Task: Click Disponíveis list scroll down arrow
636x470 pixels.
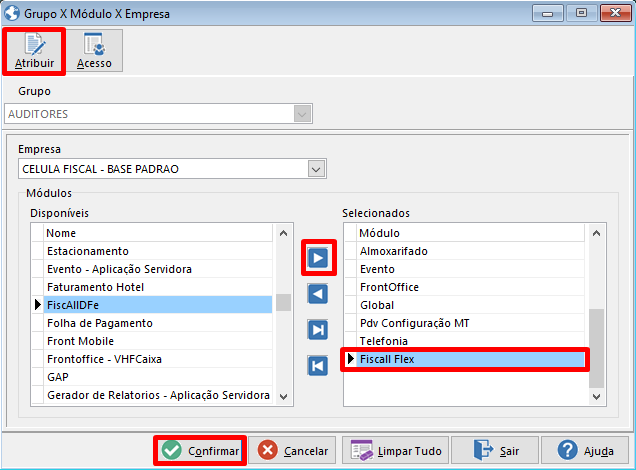Action: pos(284,396)
